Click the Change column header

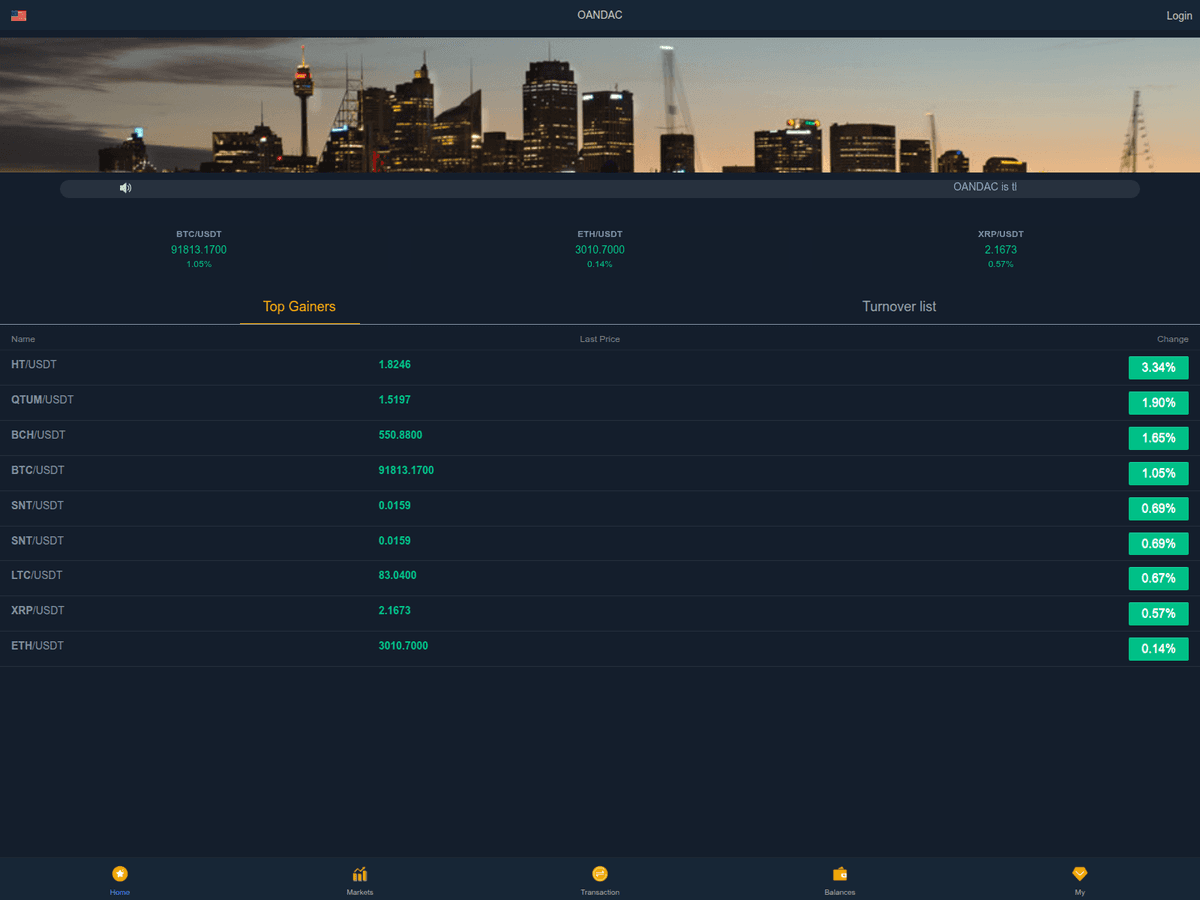coord(1173,339)
